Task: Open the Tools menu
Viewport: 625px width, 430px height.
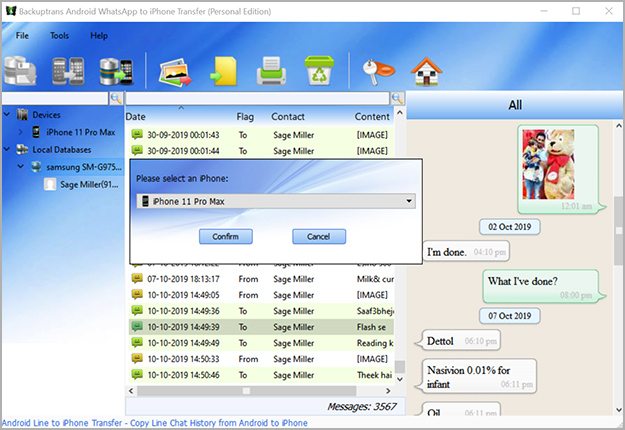Action: point(59,35)
